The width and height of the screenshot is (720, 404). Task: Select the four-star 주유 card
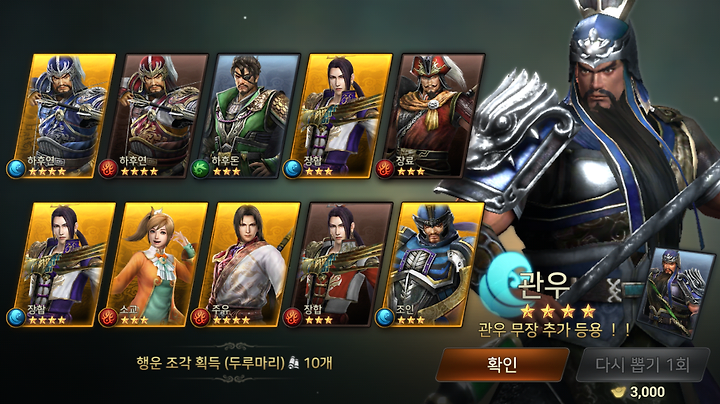coord(248,264)
